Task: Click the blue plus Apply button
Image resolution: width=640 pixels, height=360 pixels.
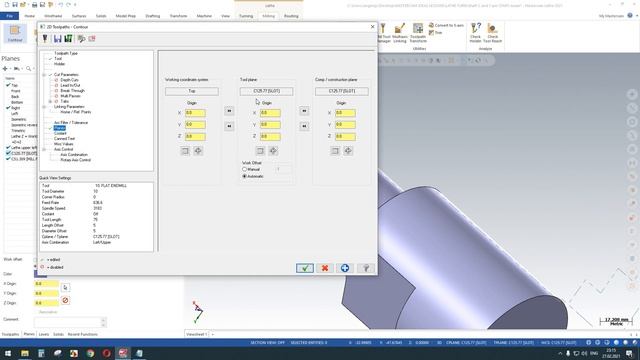Action: tap(345, 268)
